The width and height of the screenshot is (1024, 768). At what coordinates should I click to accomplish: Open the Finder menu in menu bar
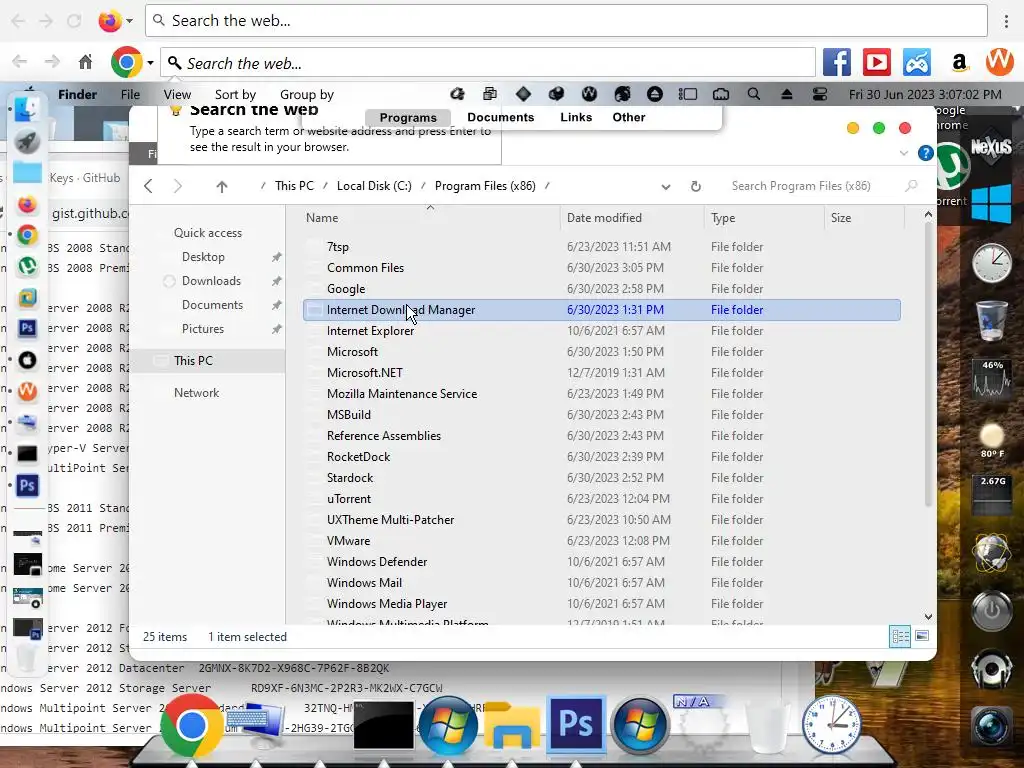pos(77,94)
